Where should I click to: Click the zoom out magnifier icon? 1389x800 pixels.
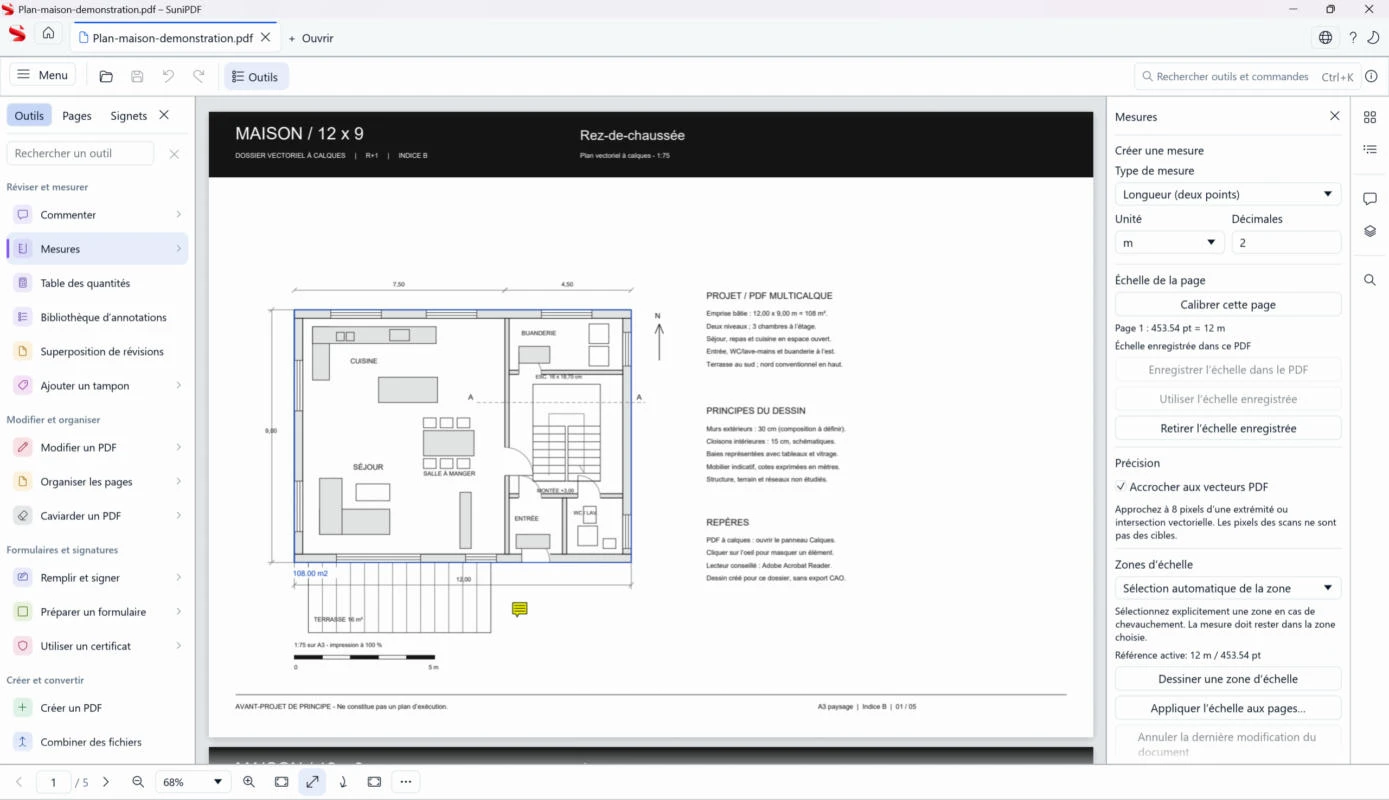138,782
